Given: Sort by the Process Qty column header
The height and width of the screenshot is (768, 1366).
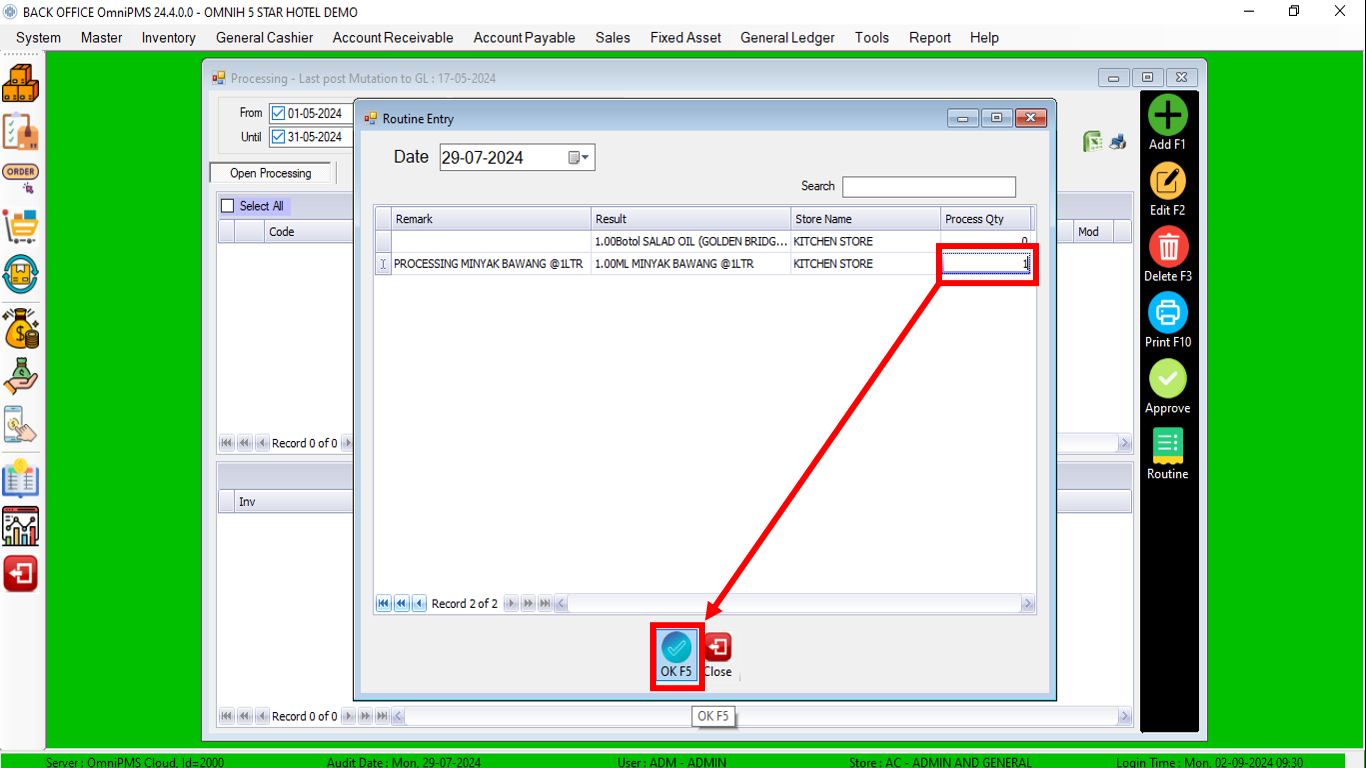Looking at the screenshot, I should pyautogui.click(x=986, y=219).
